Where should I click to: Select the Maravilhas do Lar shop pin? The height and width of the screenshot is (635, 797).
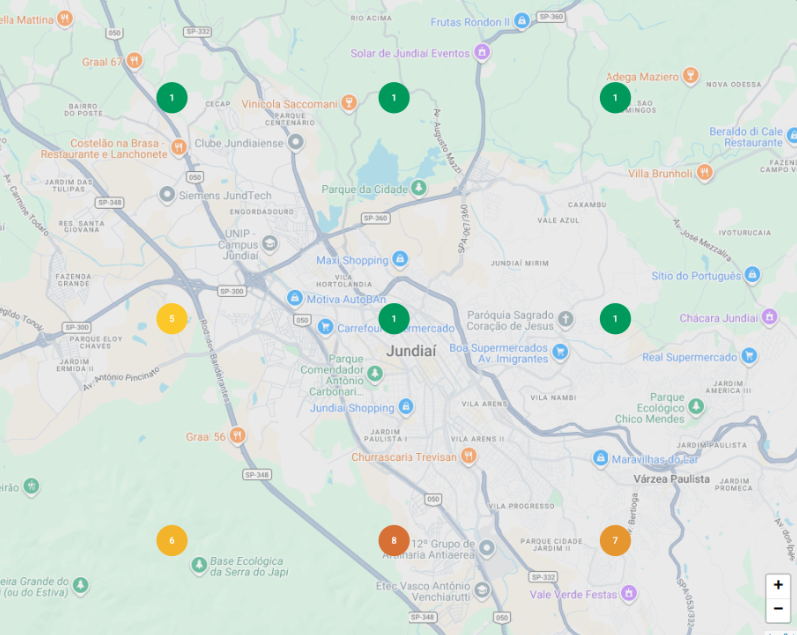pyautogui.click(x=600, y=459)
